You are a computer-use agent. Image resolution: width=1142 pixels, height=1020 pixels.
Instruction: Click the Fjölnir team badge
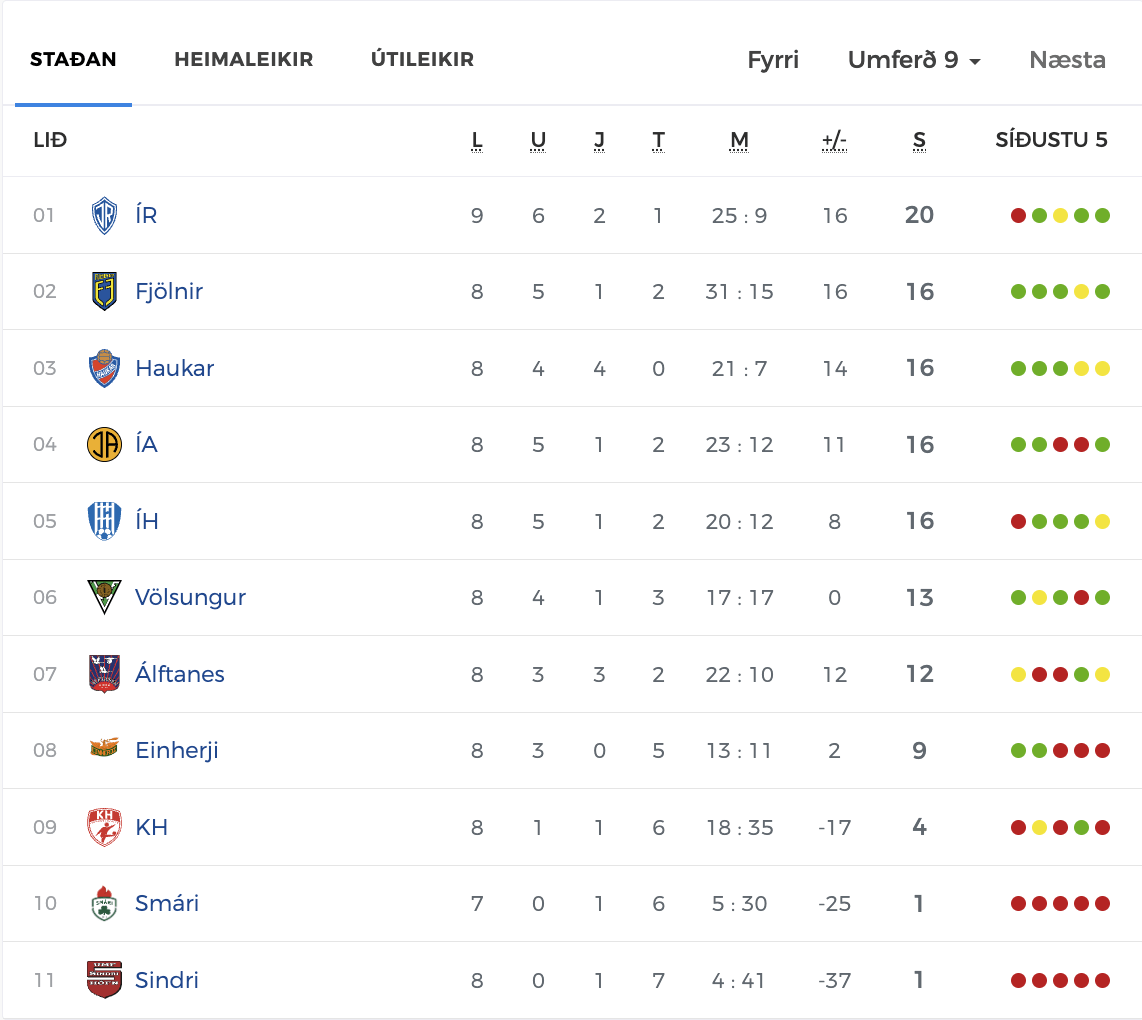[104, 291]
